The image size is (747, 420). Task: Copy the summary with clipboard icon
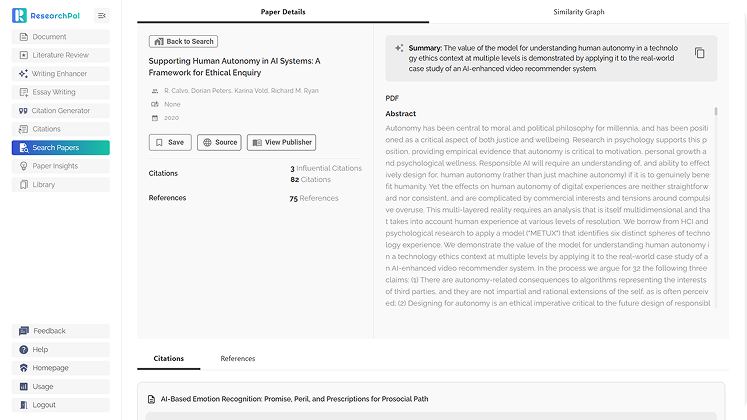tap(699, 53)
